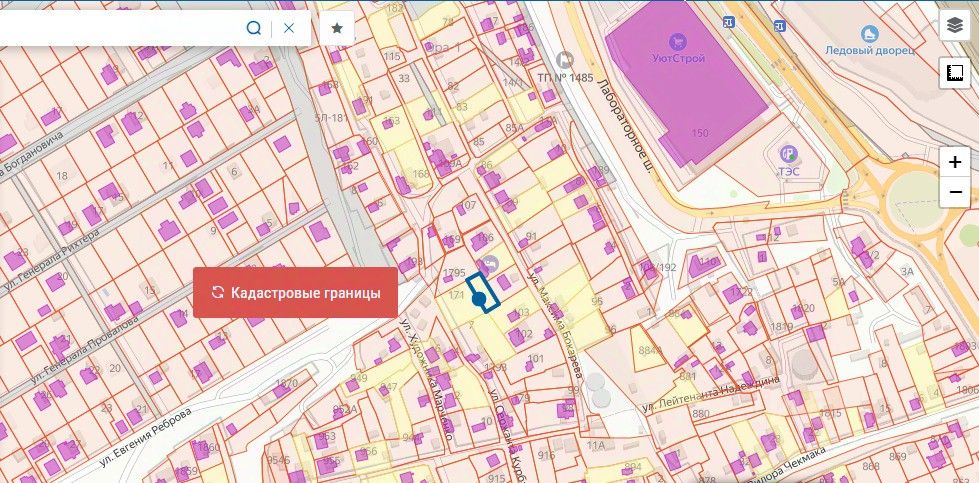The height and width of the screenshot is (483, 979).
Task: Click the УютСтрой store marker
Action: tap(677, 42)
